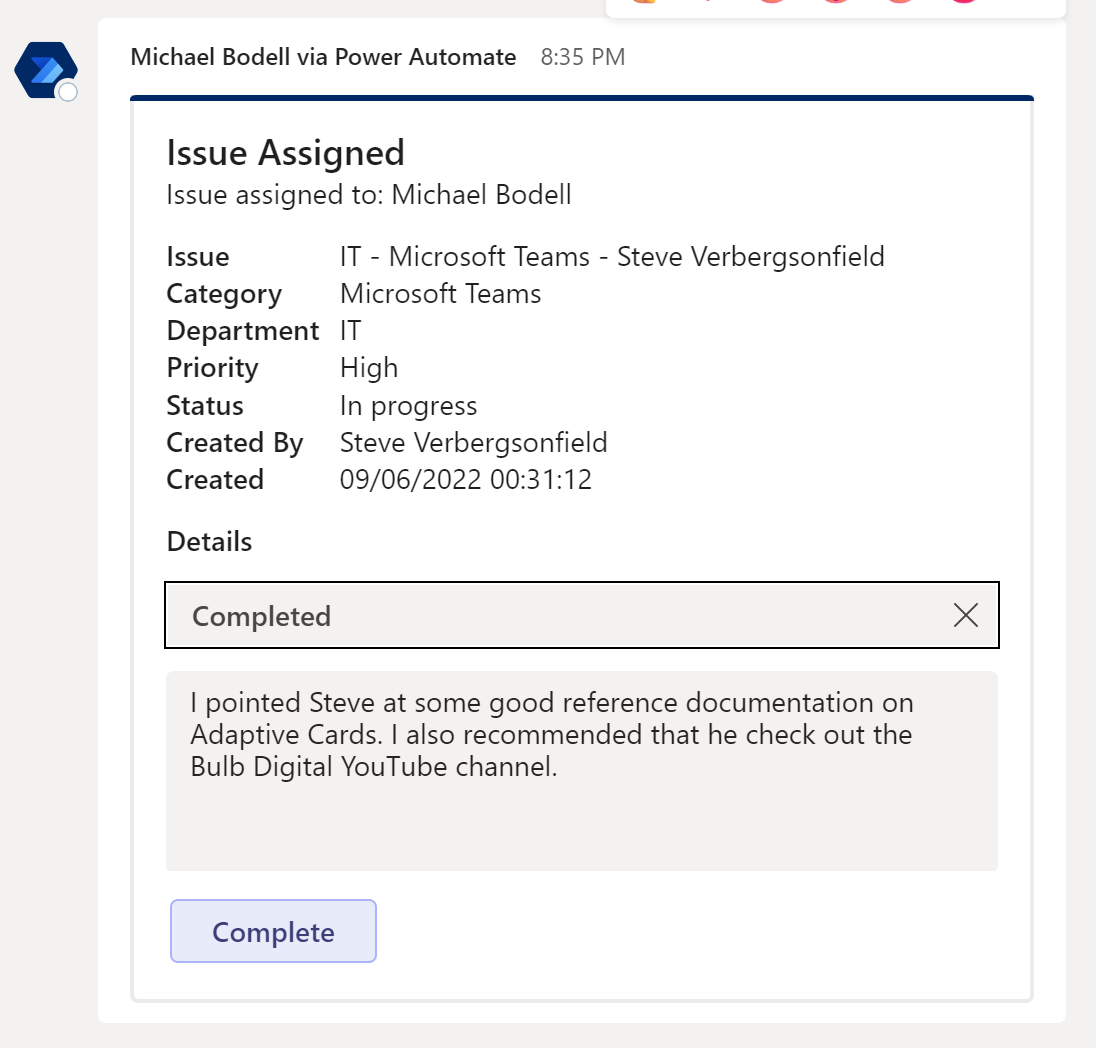Click the In progress status value

[x=408, y=405]
